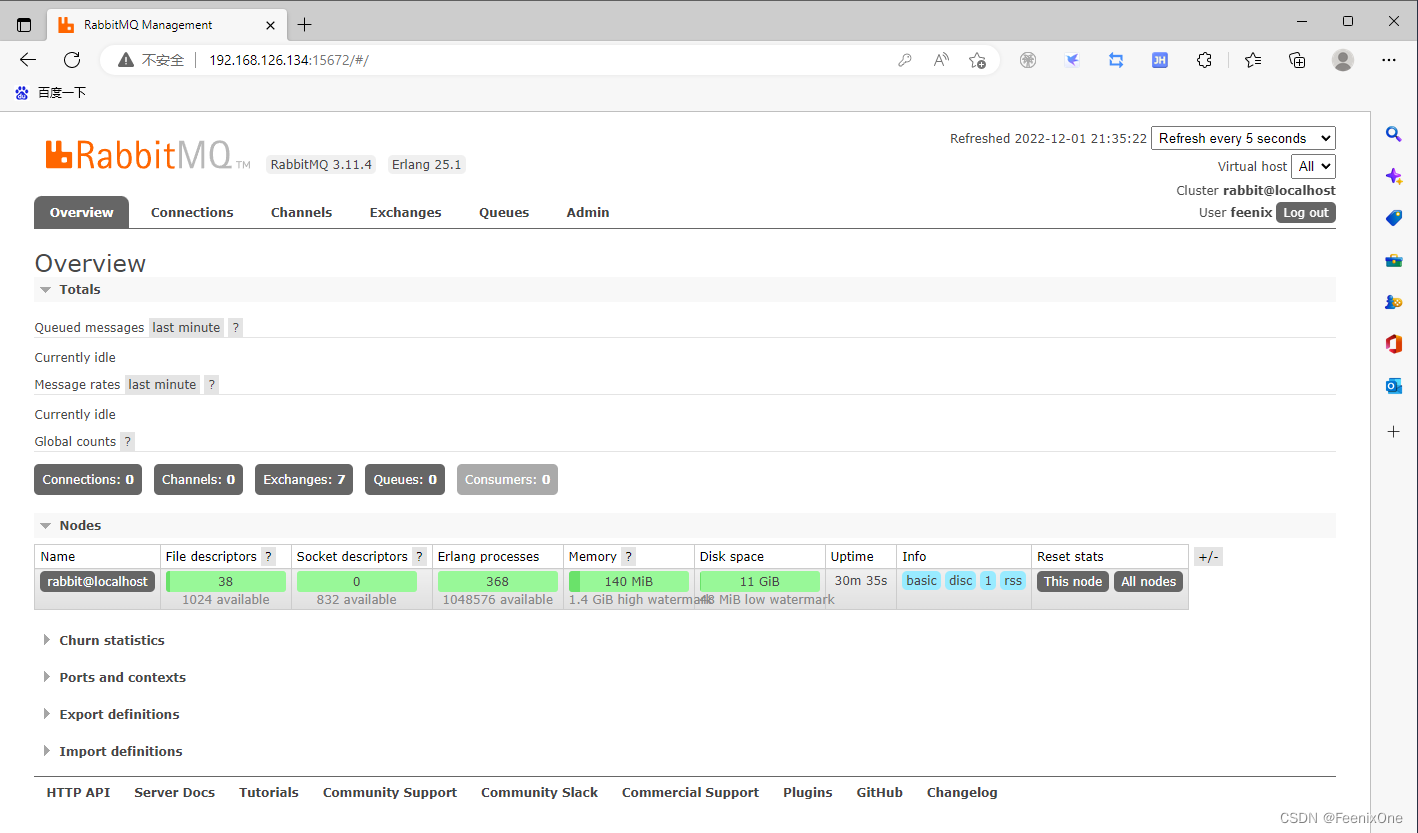Open the sidebar Tools briefcase icon
The width and height of the screenshot is (1418, 833).
click(x=1393, y=260)
